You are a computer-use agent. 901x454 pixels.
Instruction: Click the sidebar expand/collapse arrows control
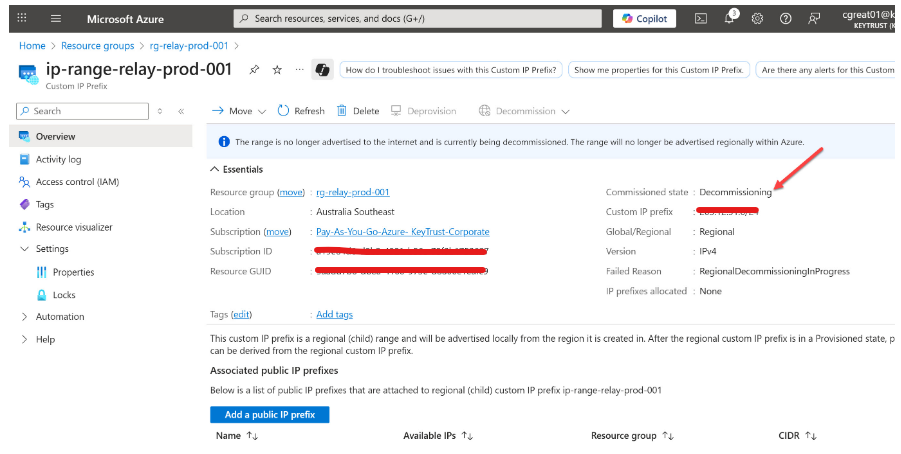pos(160,111)
